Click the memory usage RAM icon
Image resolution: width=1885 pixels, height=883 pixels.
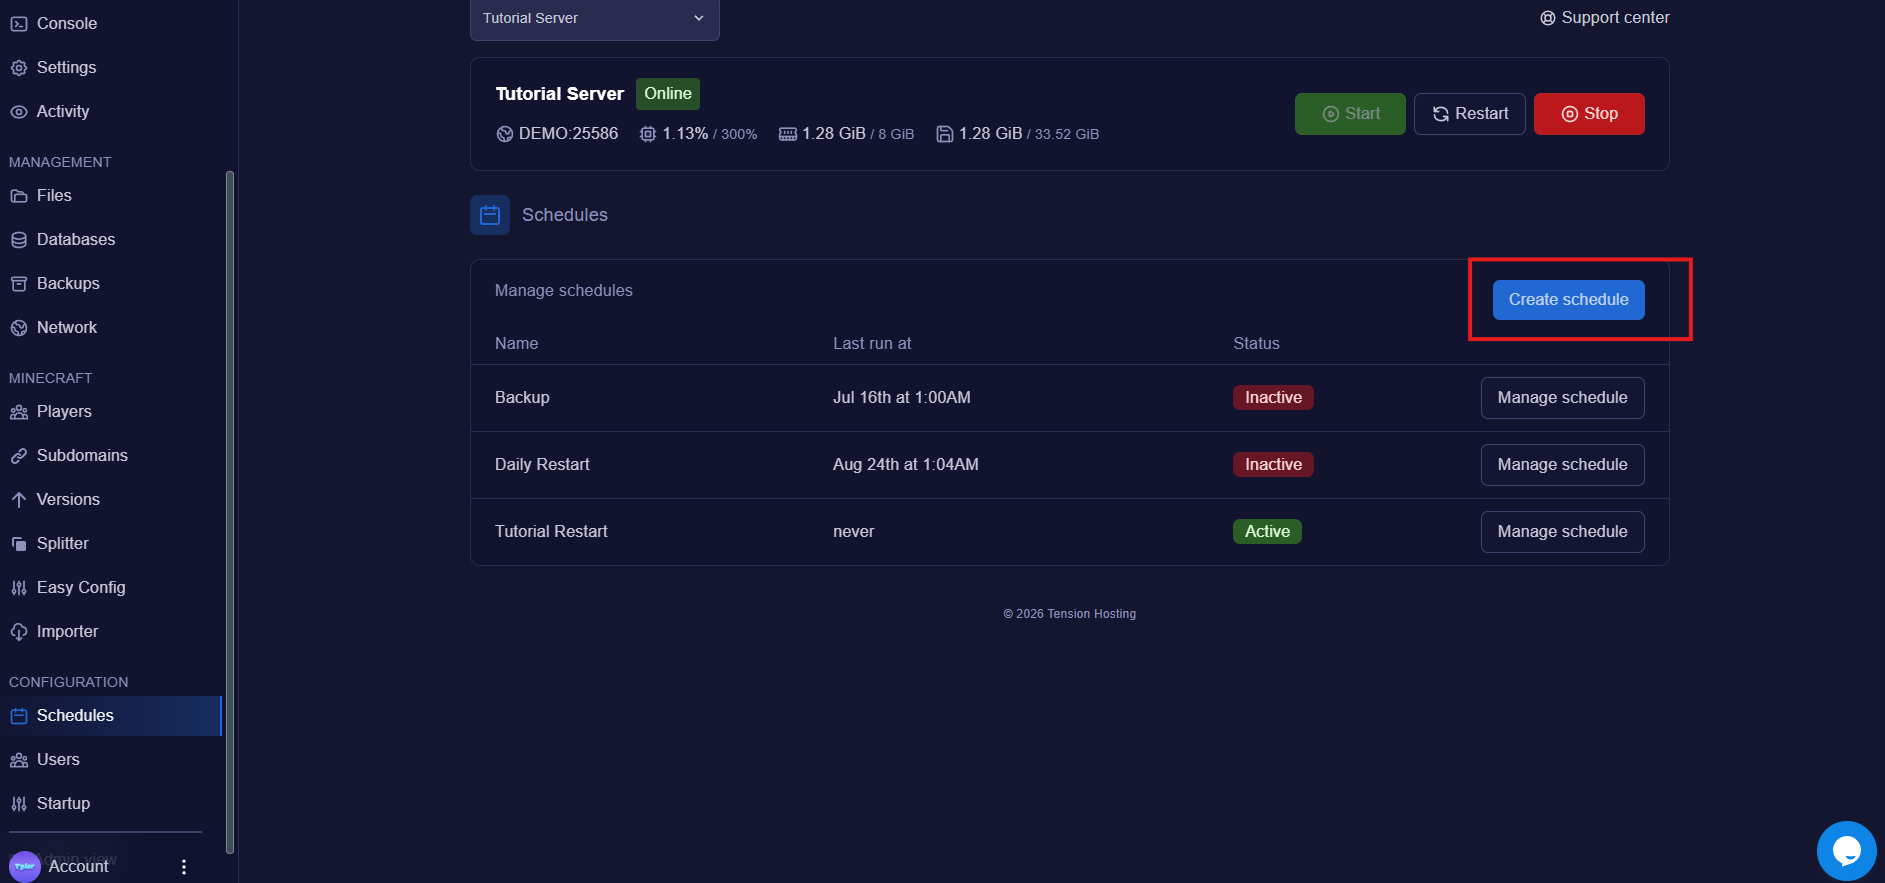(788, 134)
